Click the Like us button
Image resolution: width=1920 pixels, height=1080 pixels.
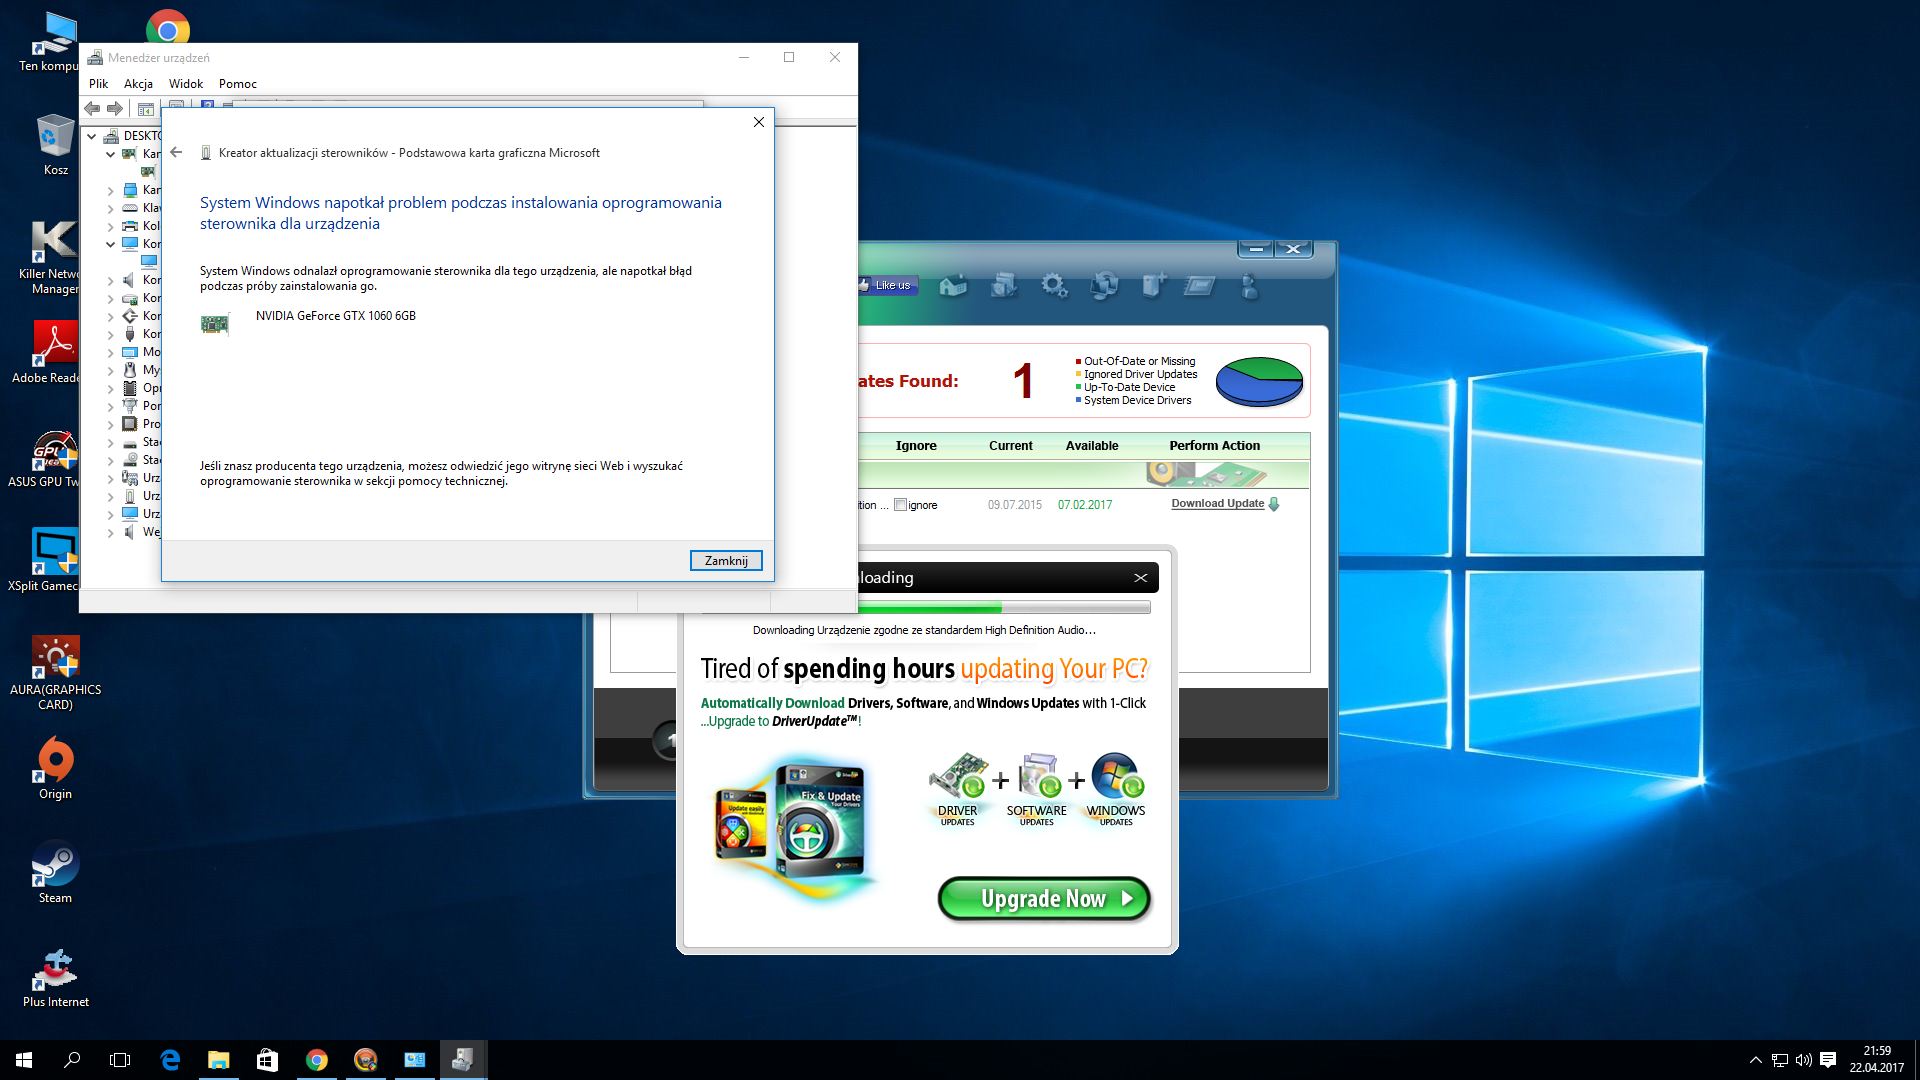[x=886, y=285]
